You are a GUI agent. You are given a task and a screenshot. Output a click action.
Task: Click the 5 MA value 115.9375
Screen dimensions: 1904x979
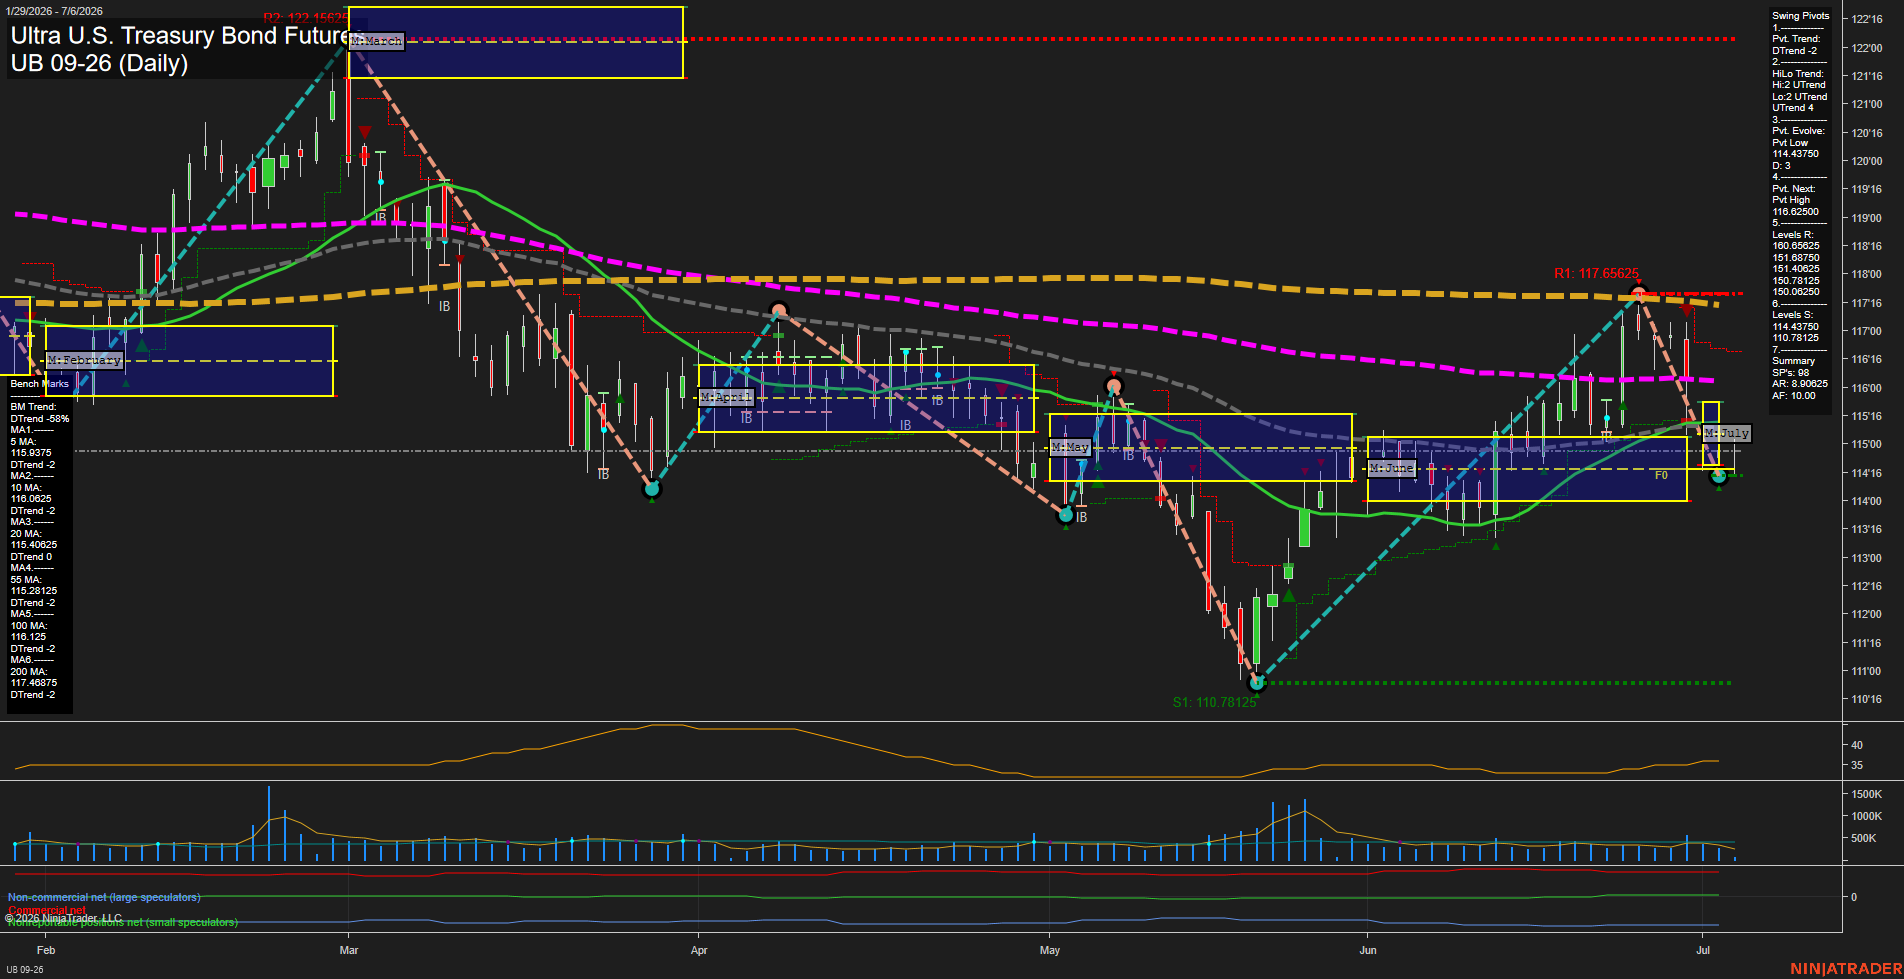pyautogui.click(x=31, y=453)
